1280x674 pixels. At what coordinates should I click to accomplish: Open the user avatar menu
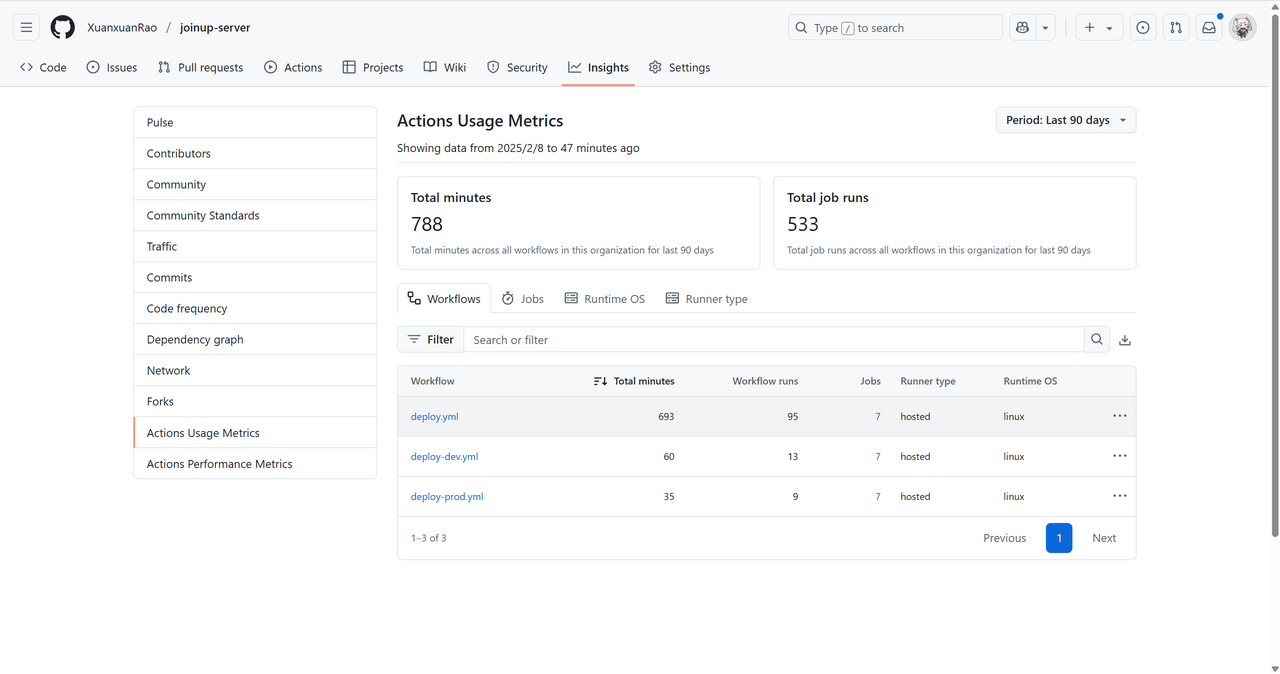click(x=1243, y=28)
